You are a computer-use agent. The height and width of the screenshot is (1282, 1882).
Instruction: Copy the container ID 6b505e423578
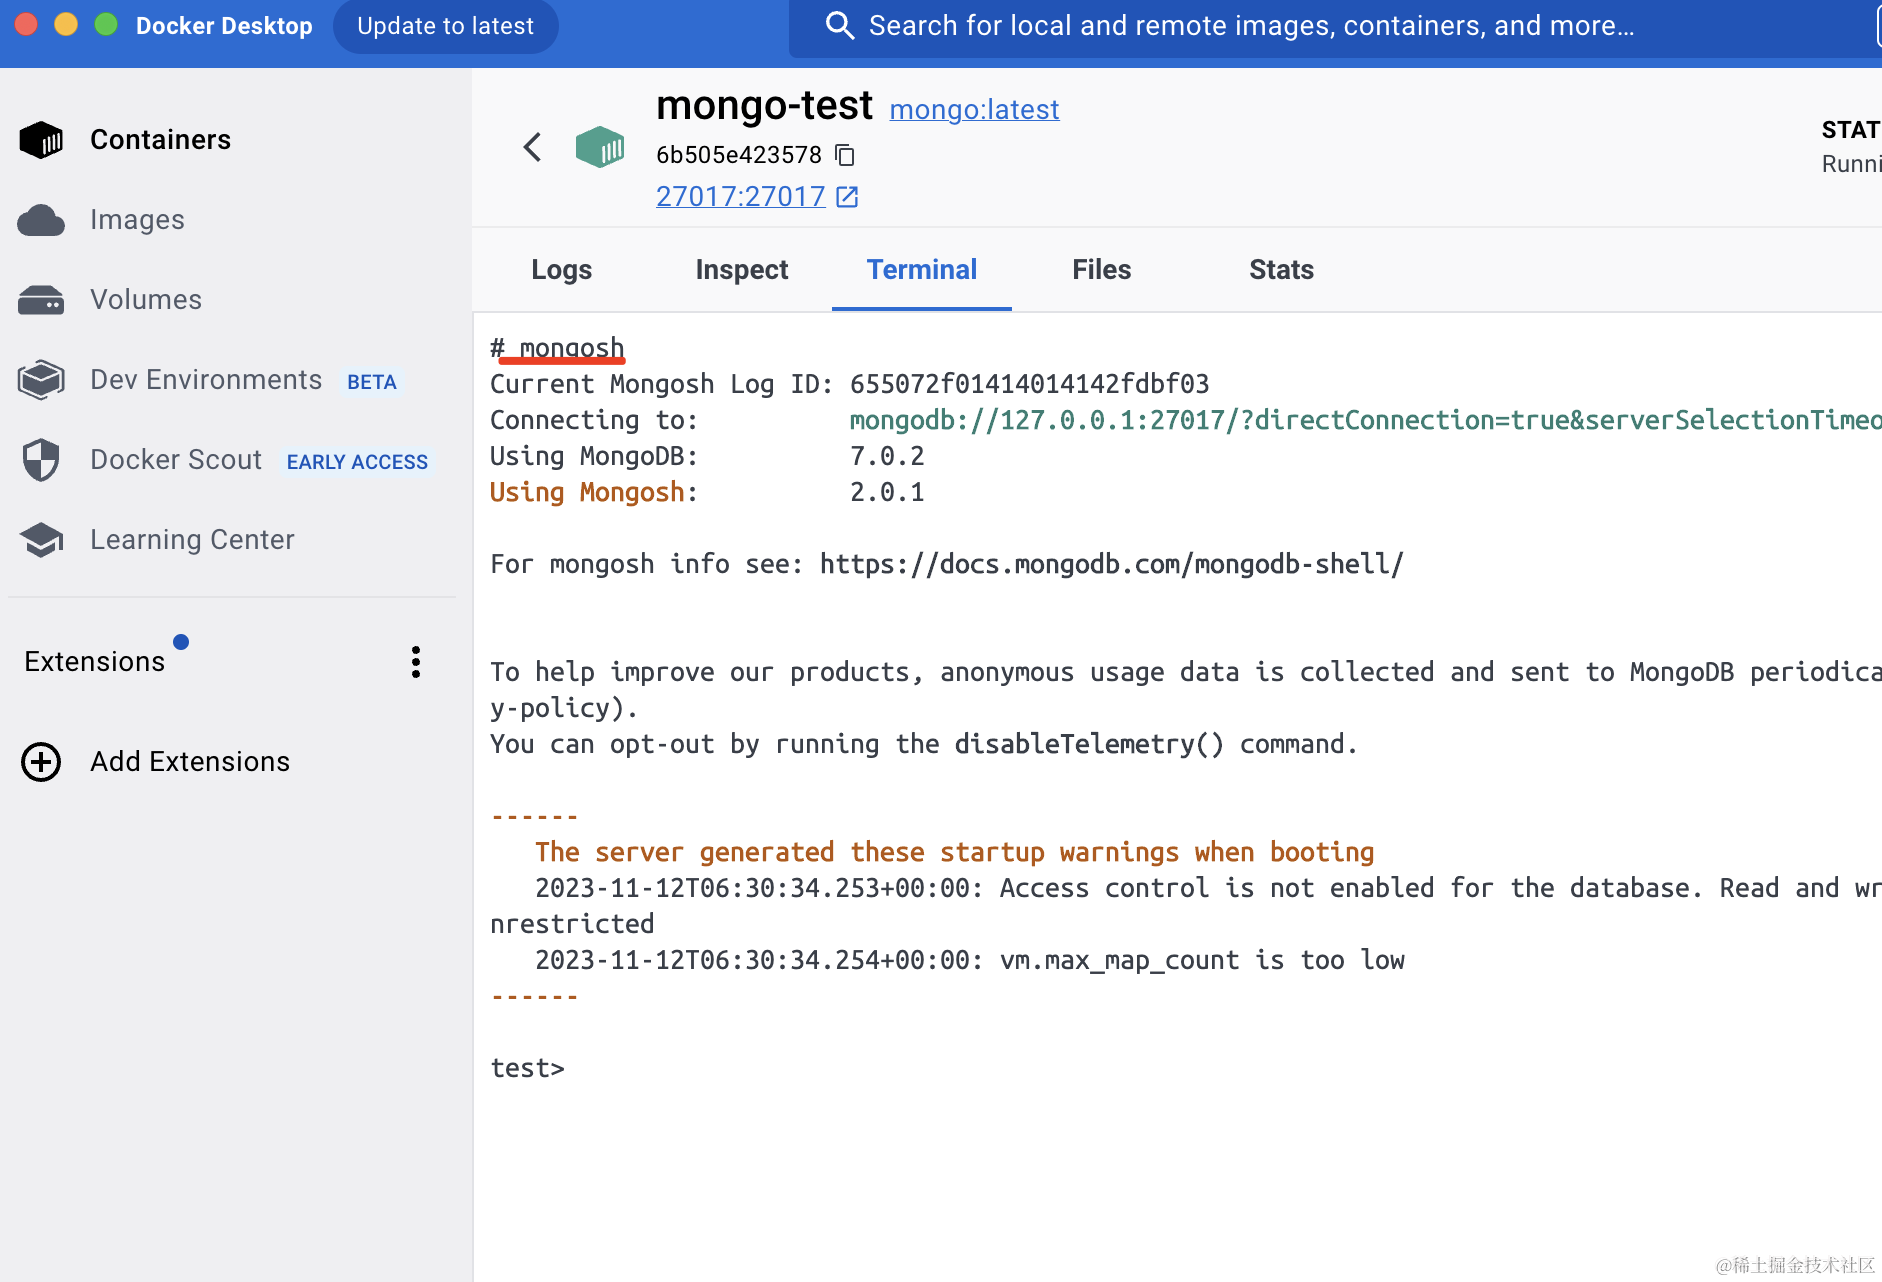[x=845, y=155]
